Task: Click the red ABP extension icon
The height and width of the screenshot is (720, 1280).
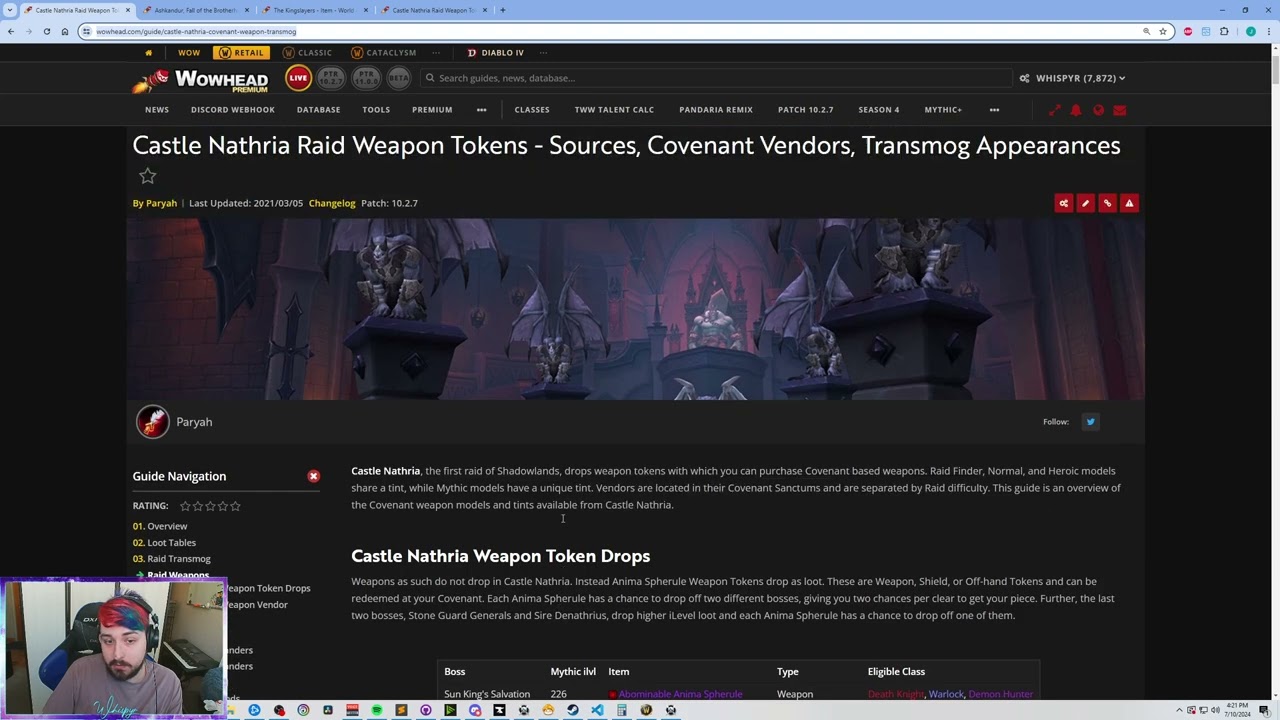Action: click(1187, 31)
